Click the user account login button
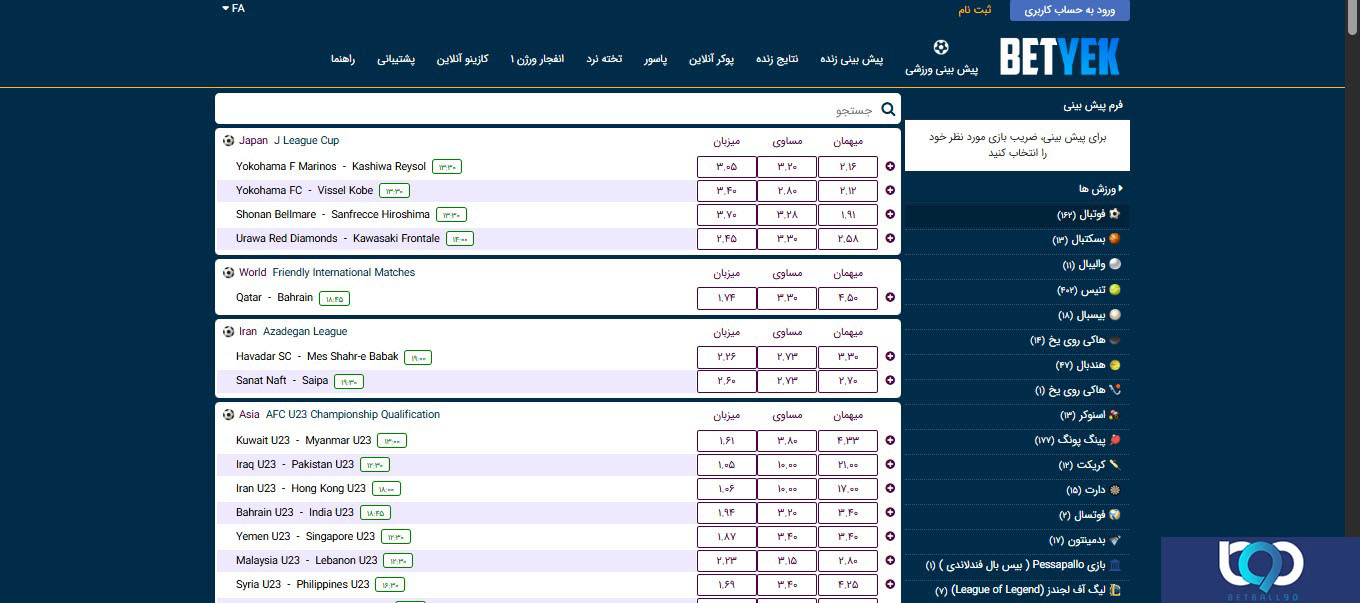 [x=1069, y=10]
